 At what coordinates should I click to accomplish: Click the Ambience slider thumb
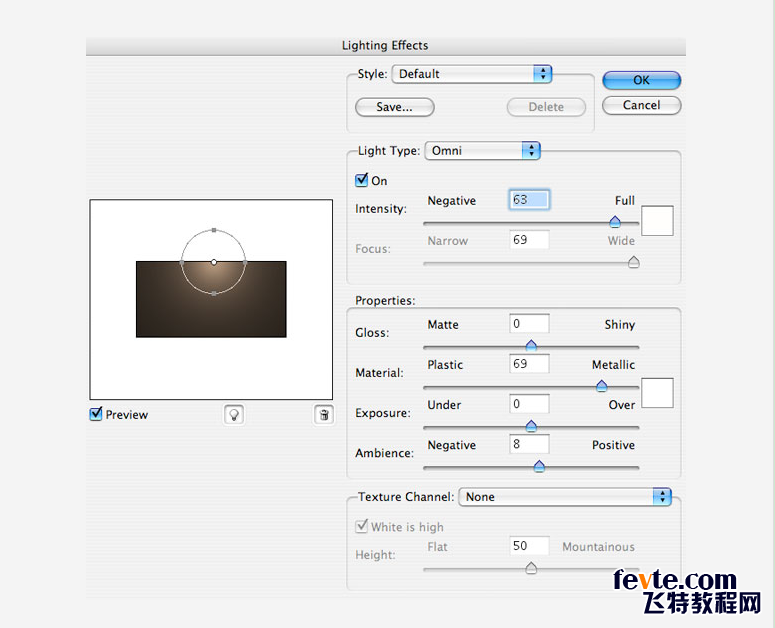[539, 466]
